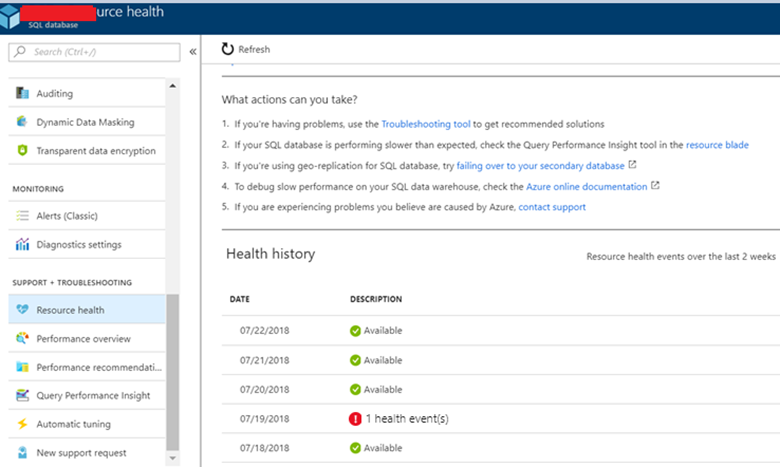Image resolution: width=780 pixels, height=467 pixels.
Task: Click 'What actions can you take?' heading
Action: 290,99
